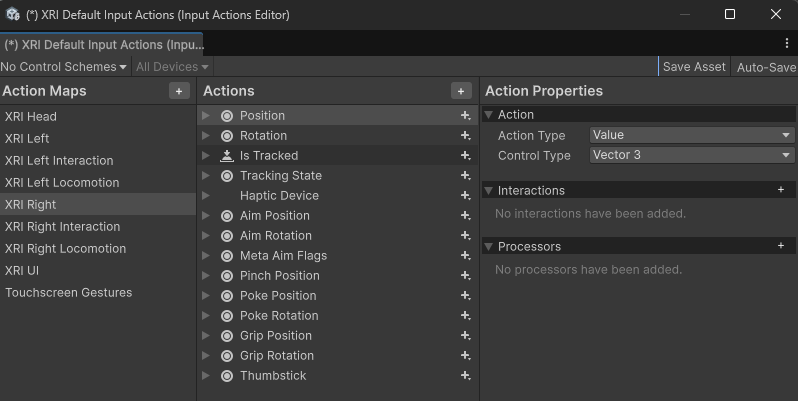Toggle the Auto-Save option

(766, 67)
